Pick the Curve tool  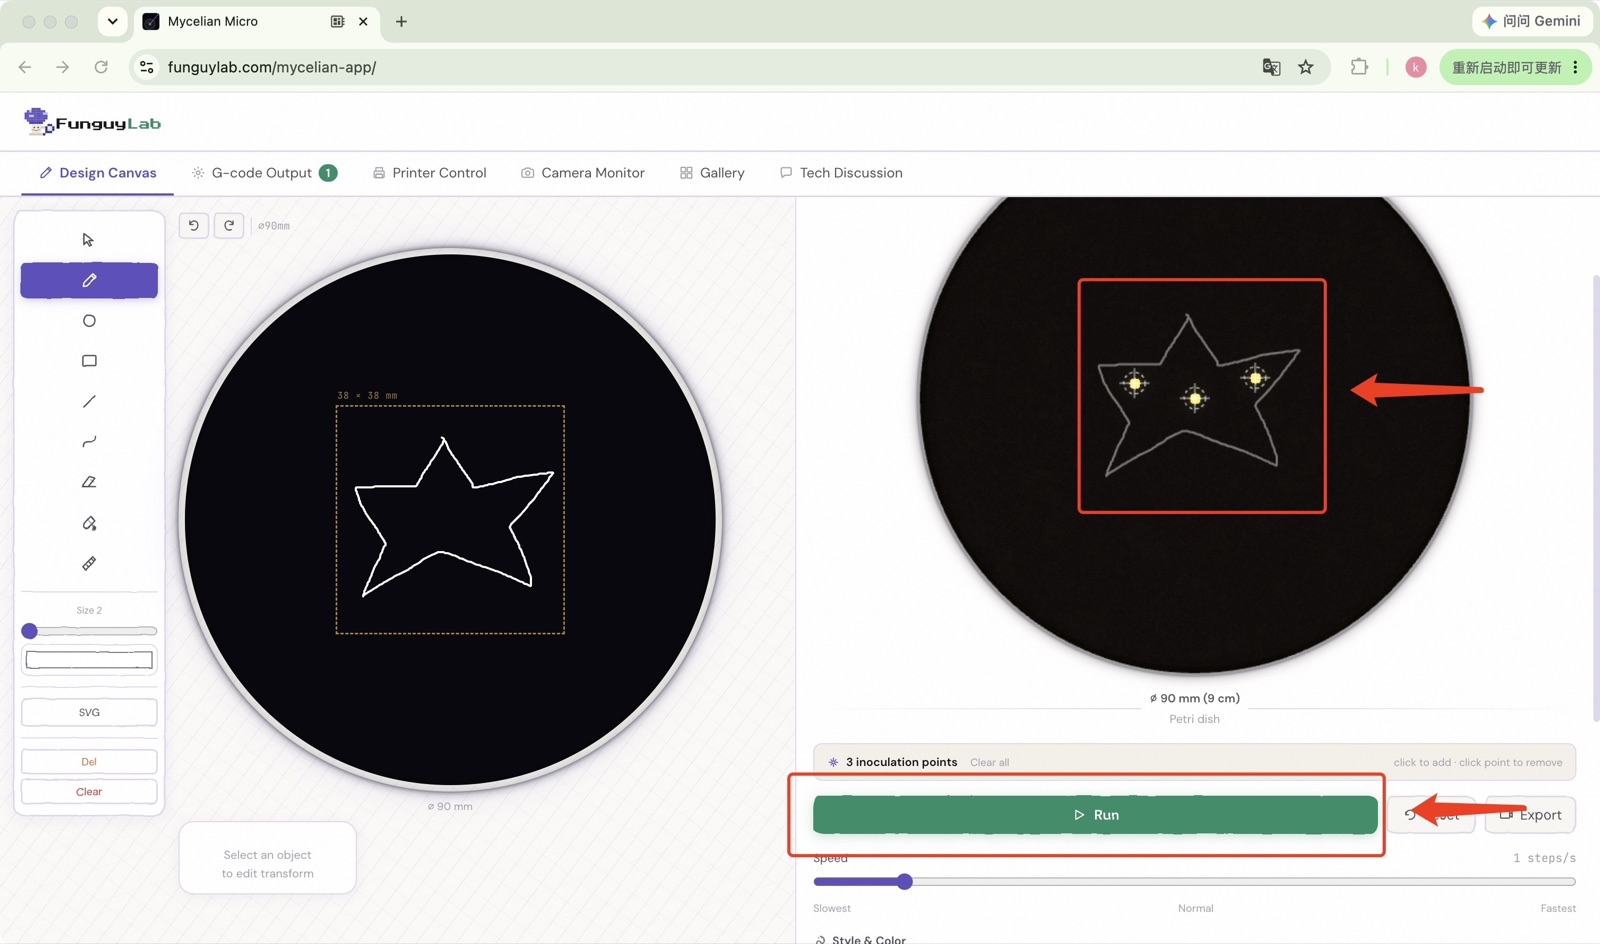click(89, 442)
